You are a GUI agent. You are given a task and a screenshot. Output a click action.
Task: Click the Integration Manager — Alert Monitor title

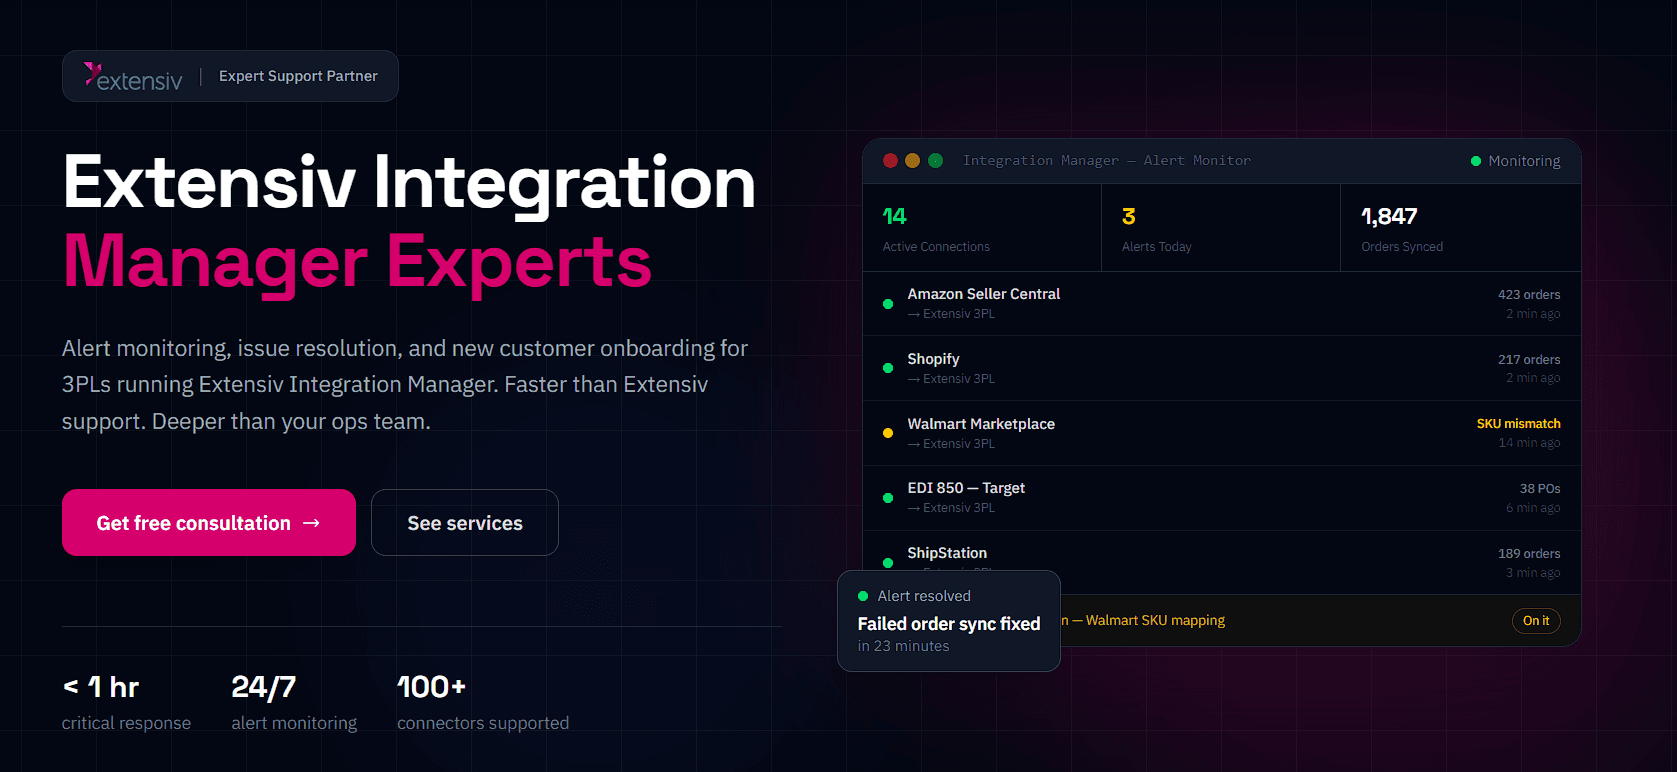point(1106,160)
